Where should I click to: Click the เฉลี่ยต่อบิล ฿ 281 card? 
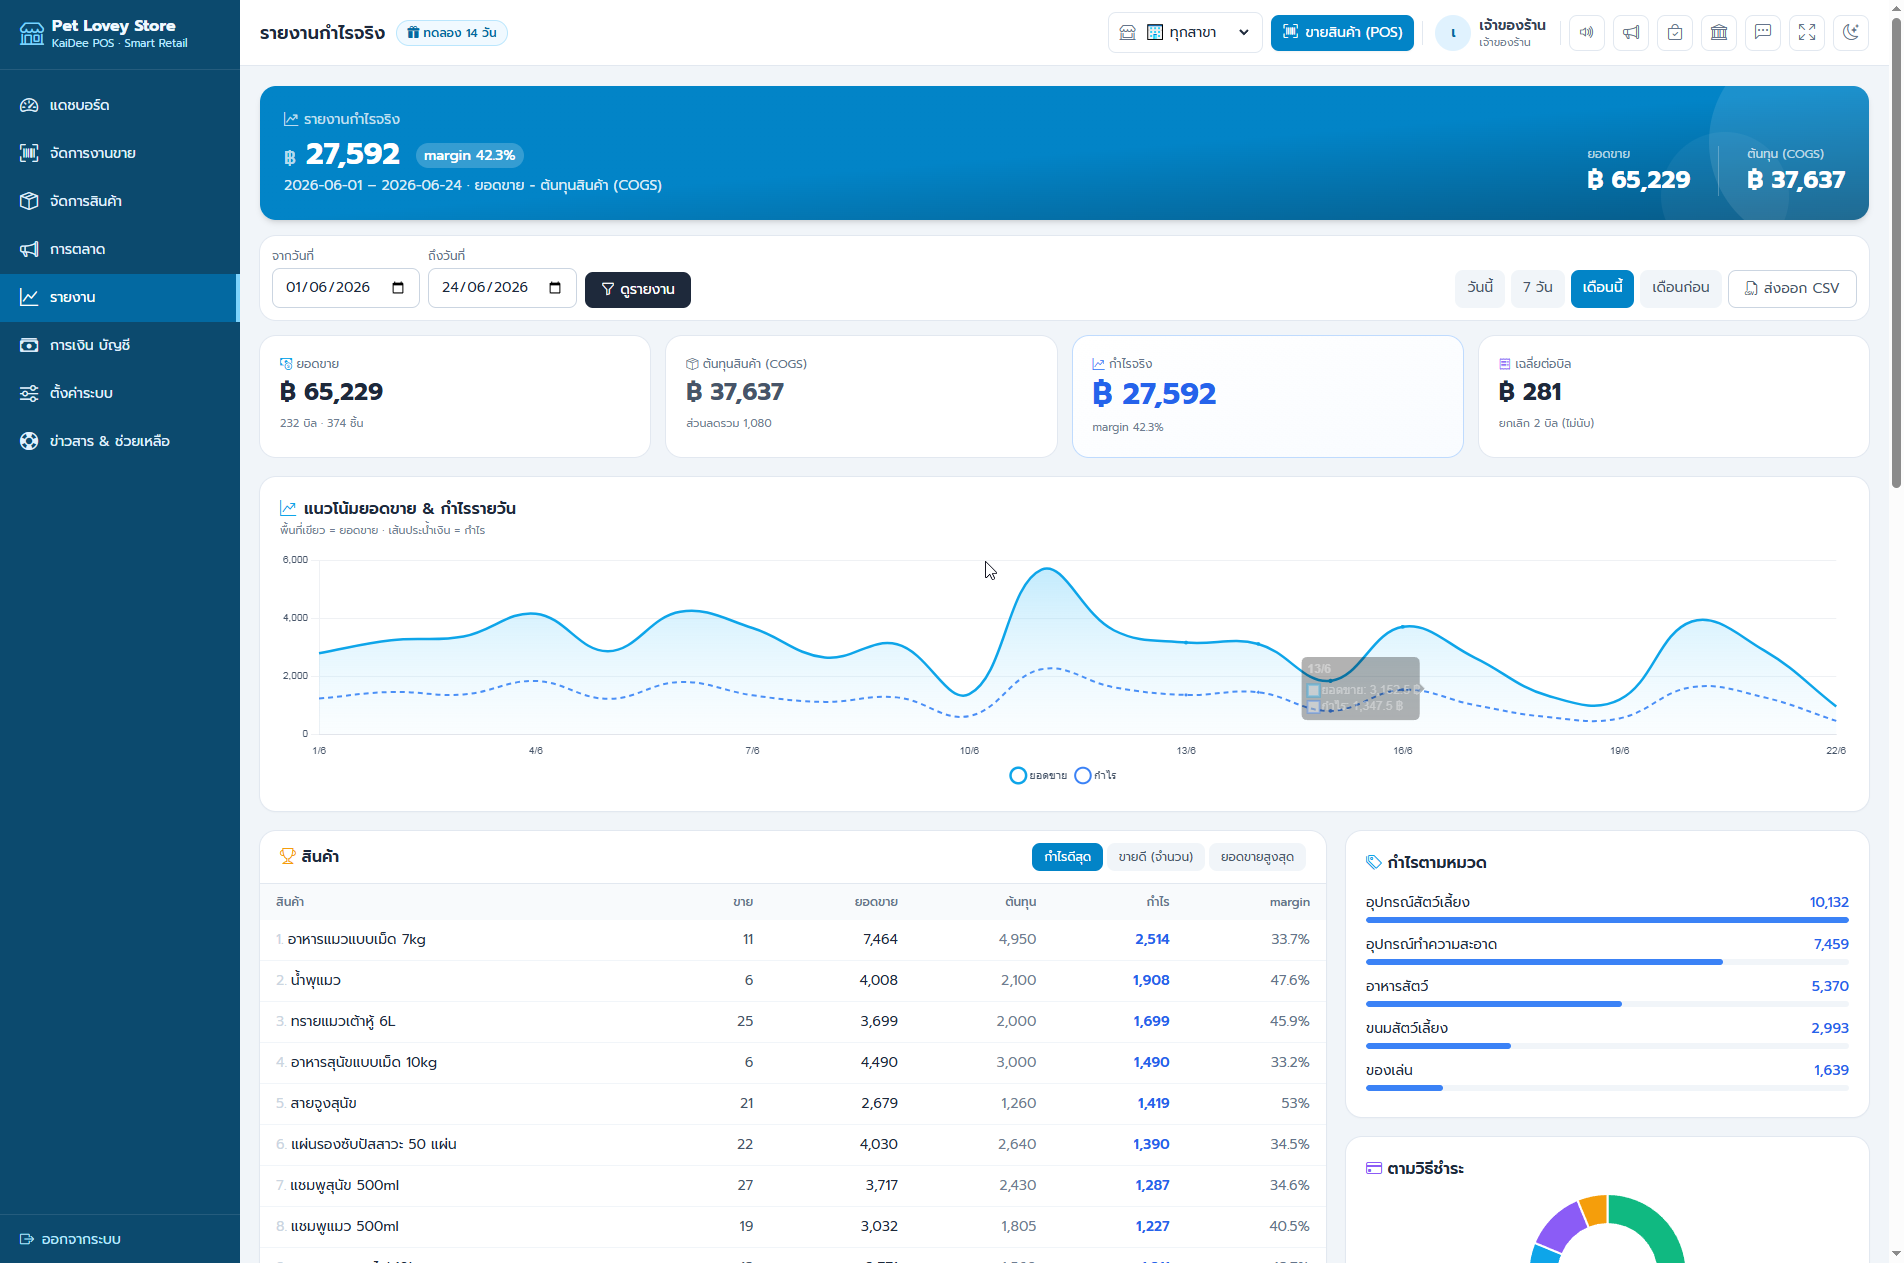[1673, 396]
